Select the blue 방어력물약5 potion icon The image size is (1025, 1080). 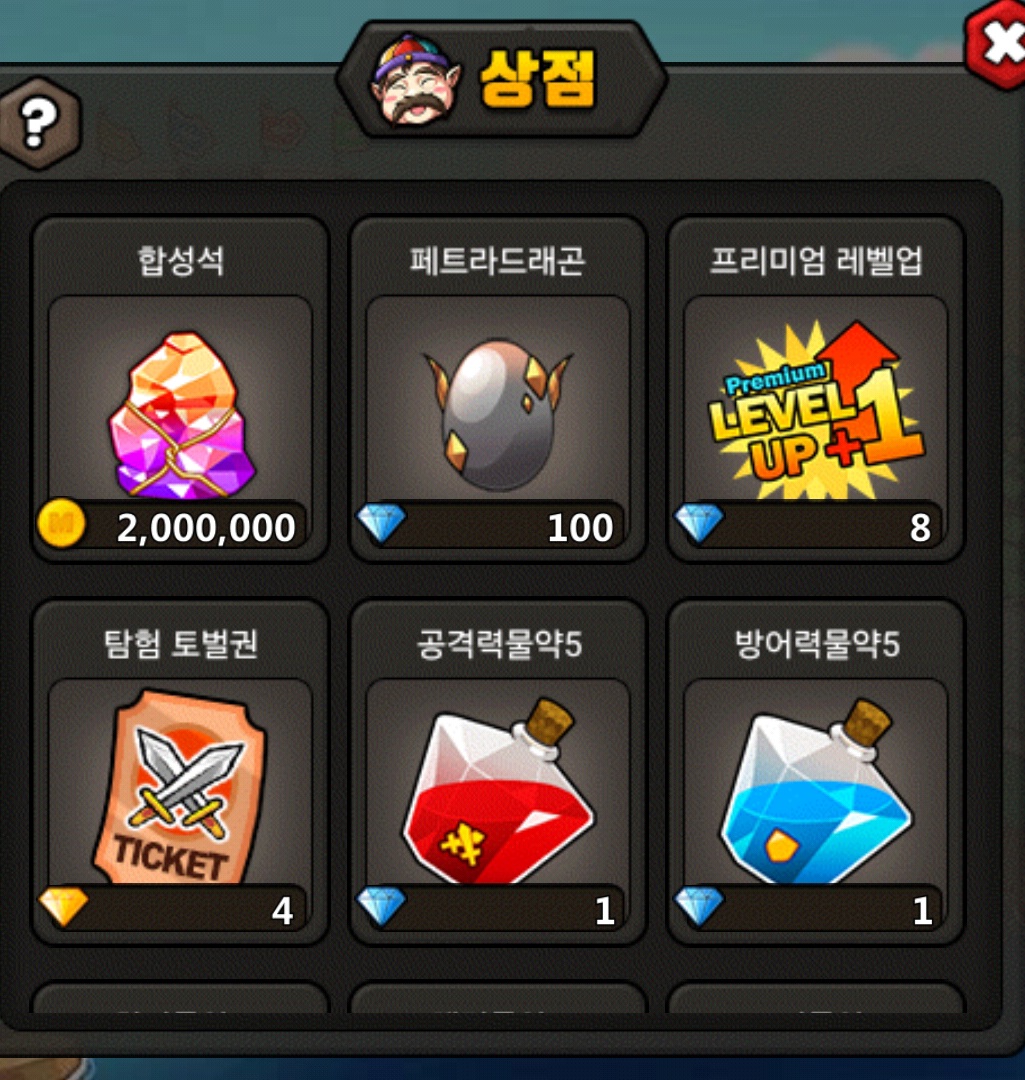tap(816, 792)
